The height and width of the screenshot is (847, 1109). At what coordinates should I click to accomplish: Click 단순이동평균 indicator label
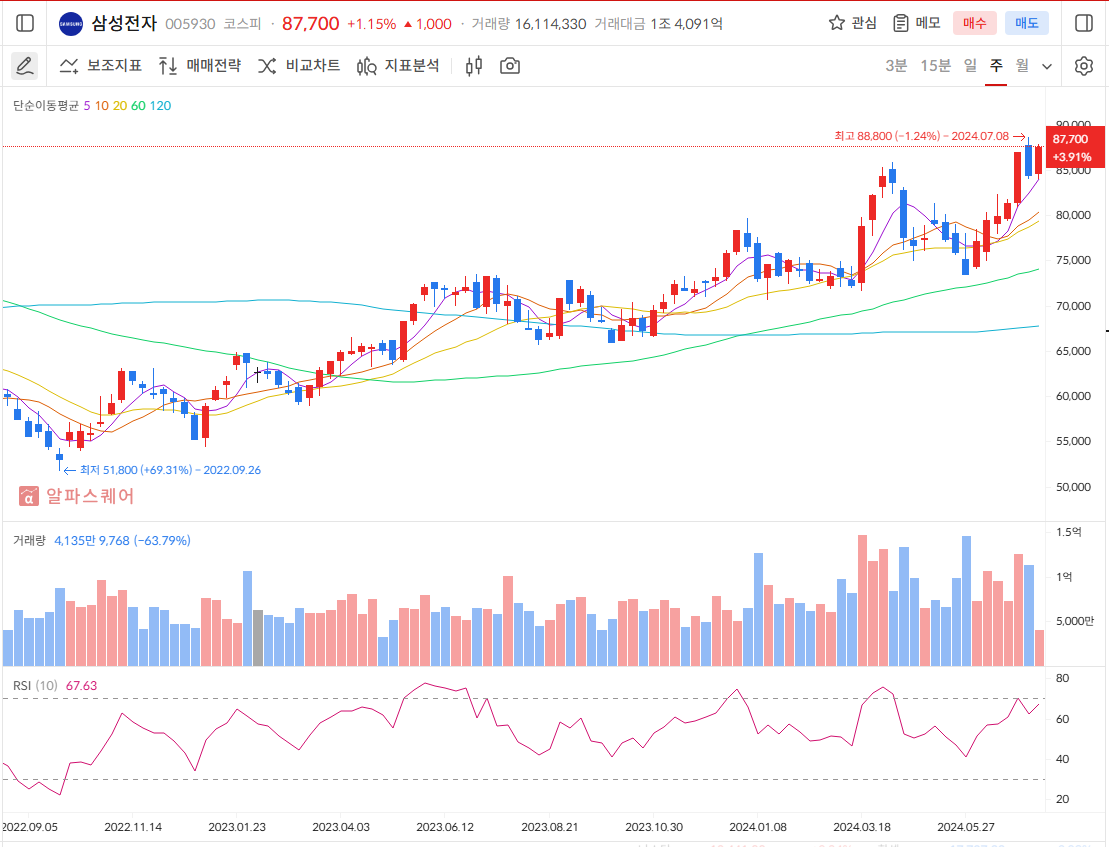pos(46,105)
